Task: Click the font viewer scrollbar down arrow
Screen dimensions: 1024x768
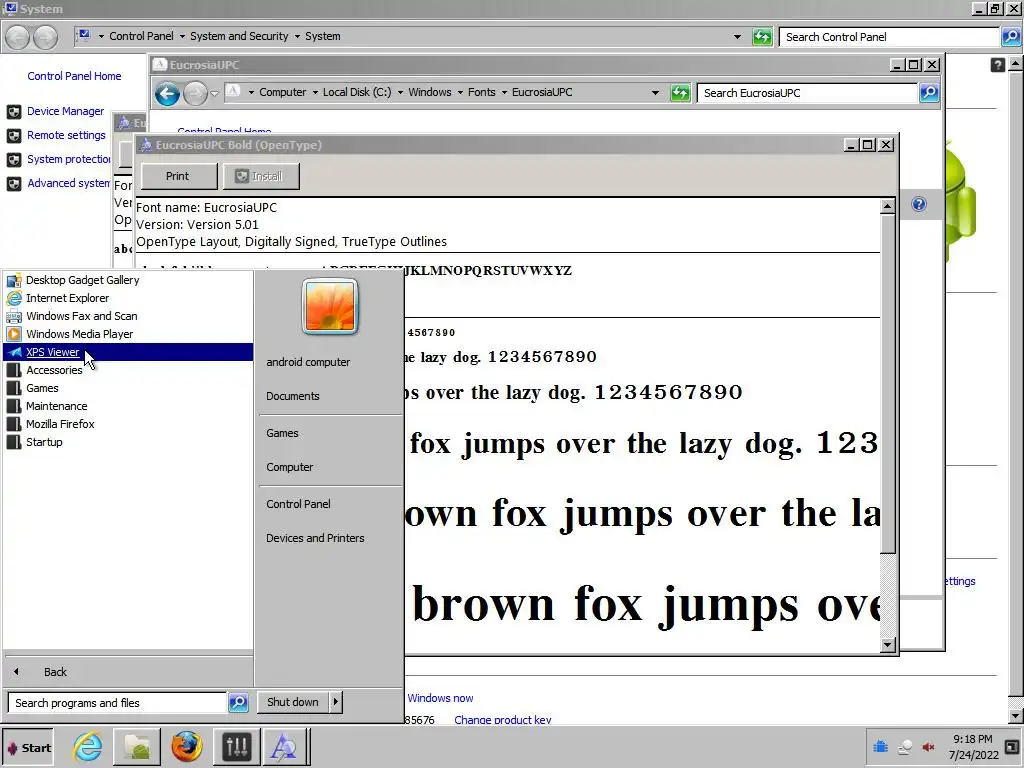Action: point(887,645)
